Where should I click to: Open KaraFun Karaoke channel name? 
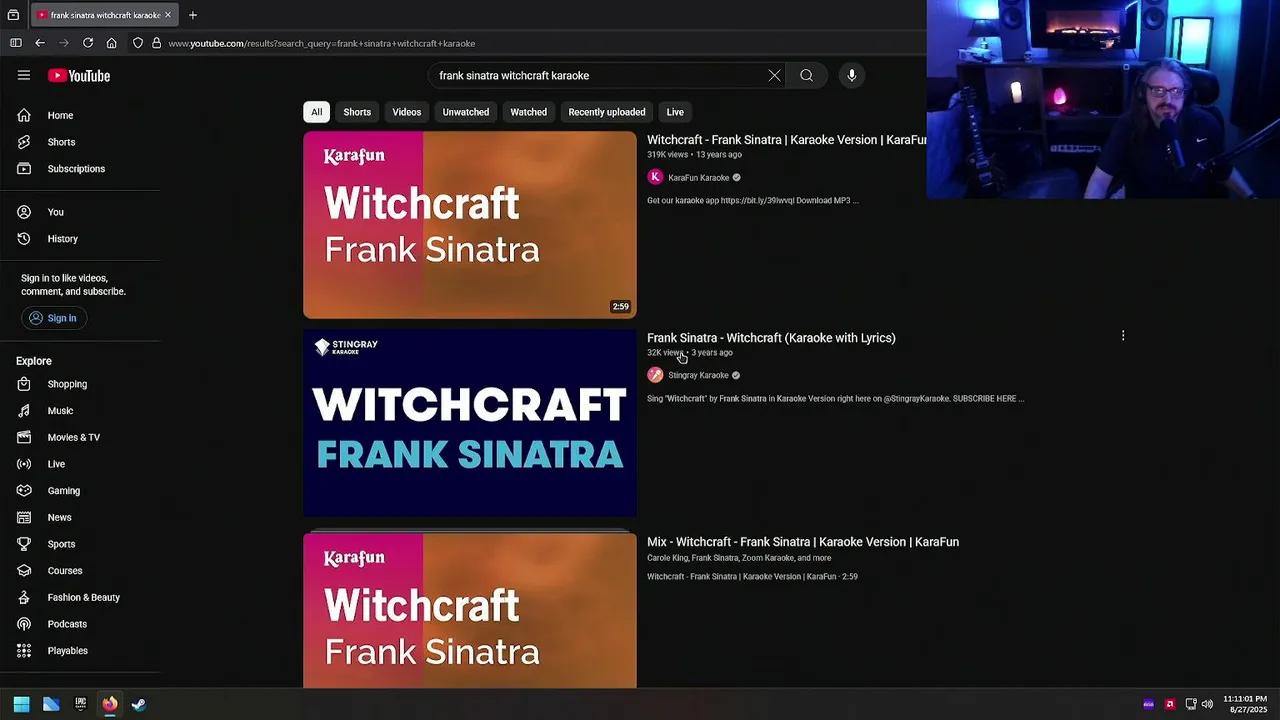click(x=698, y=178)
